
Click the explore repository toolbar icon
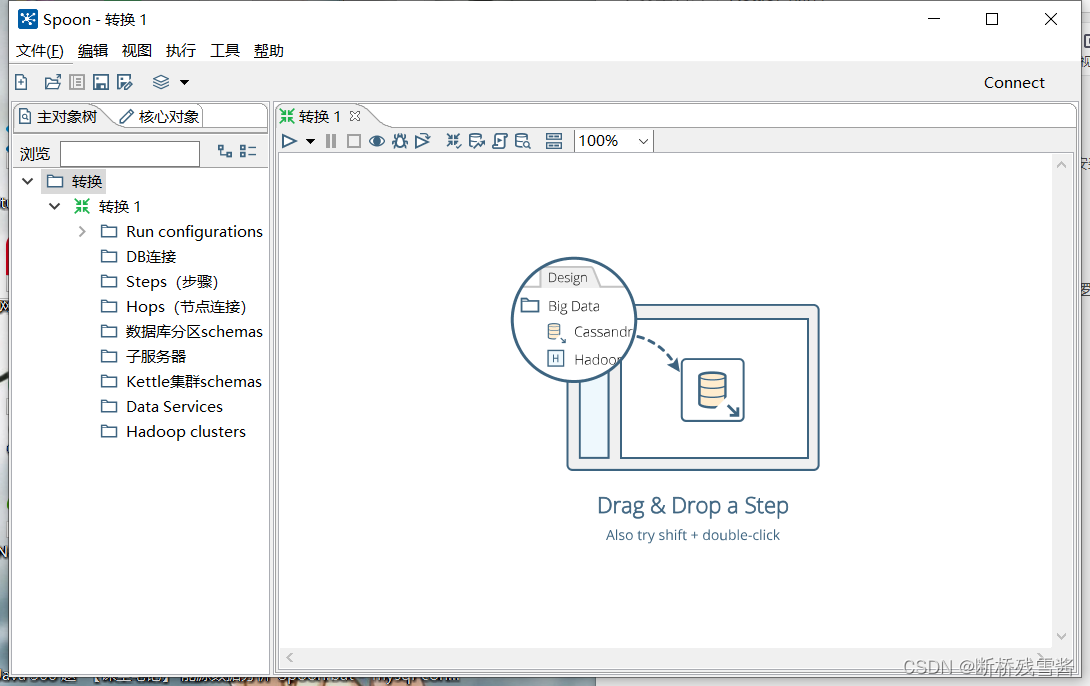click(77, 82)
